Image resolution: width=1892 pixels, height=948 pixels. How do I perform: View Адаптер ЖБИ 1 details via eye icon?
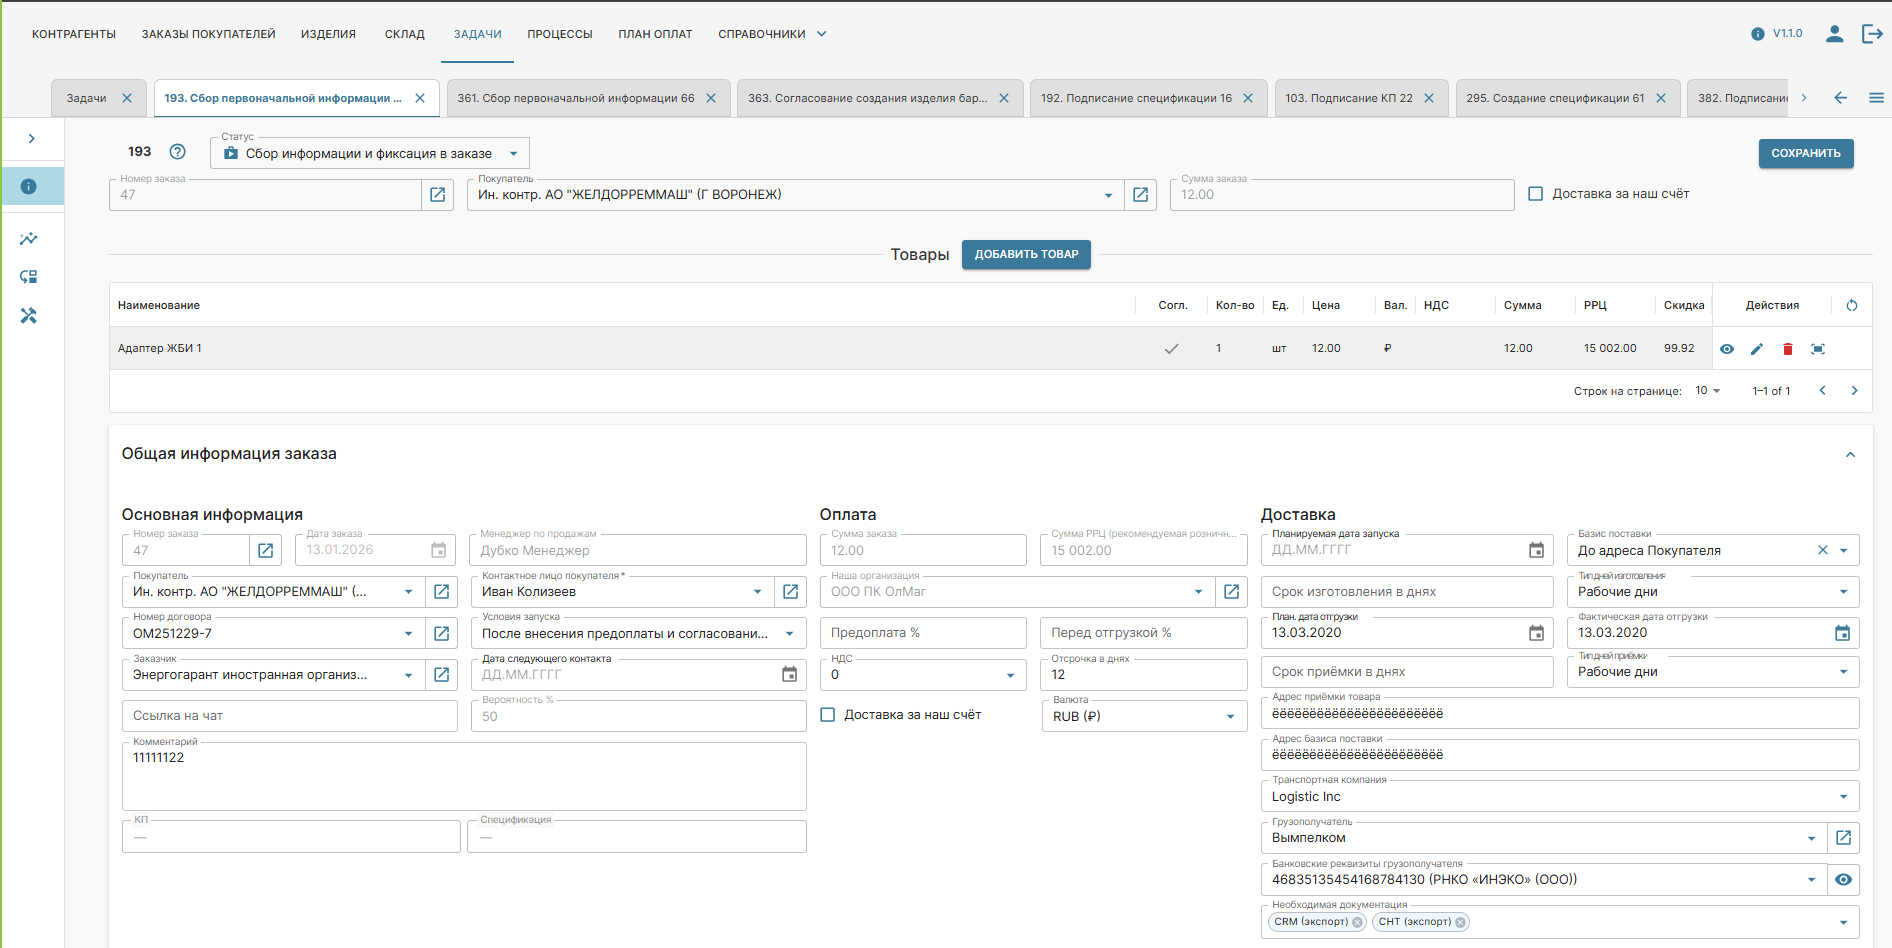pyautogui.click(x=1727, y=349)
